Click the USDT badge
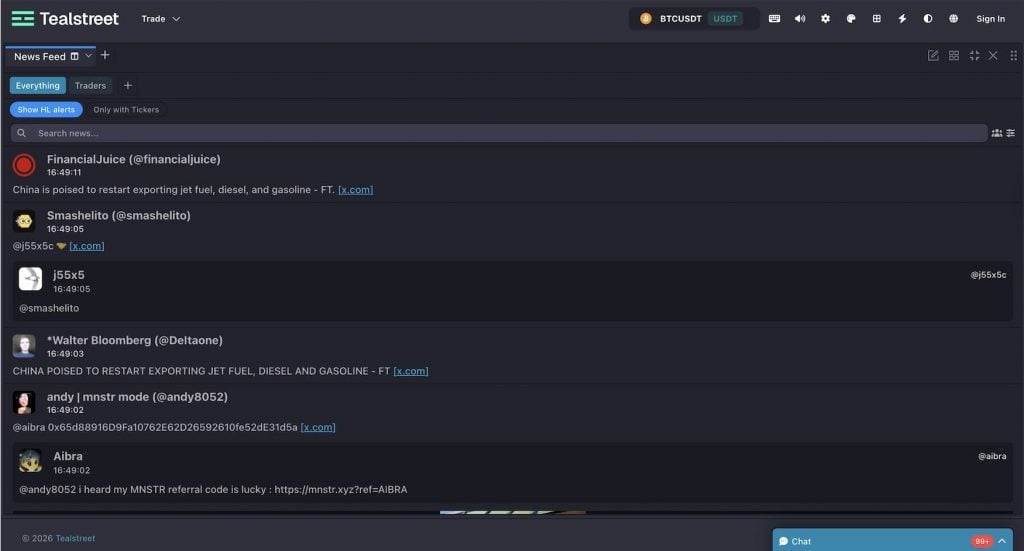Screen dimensions: 1024x551 pyautogui.click(x=725, y=18)
